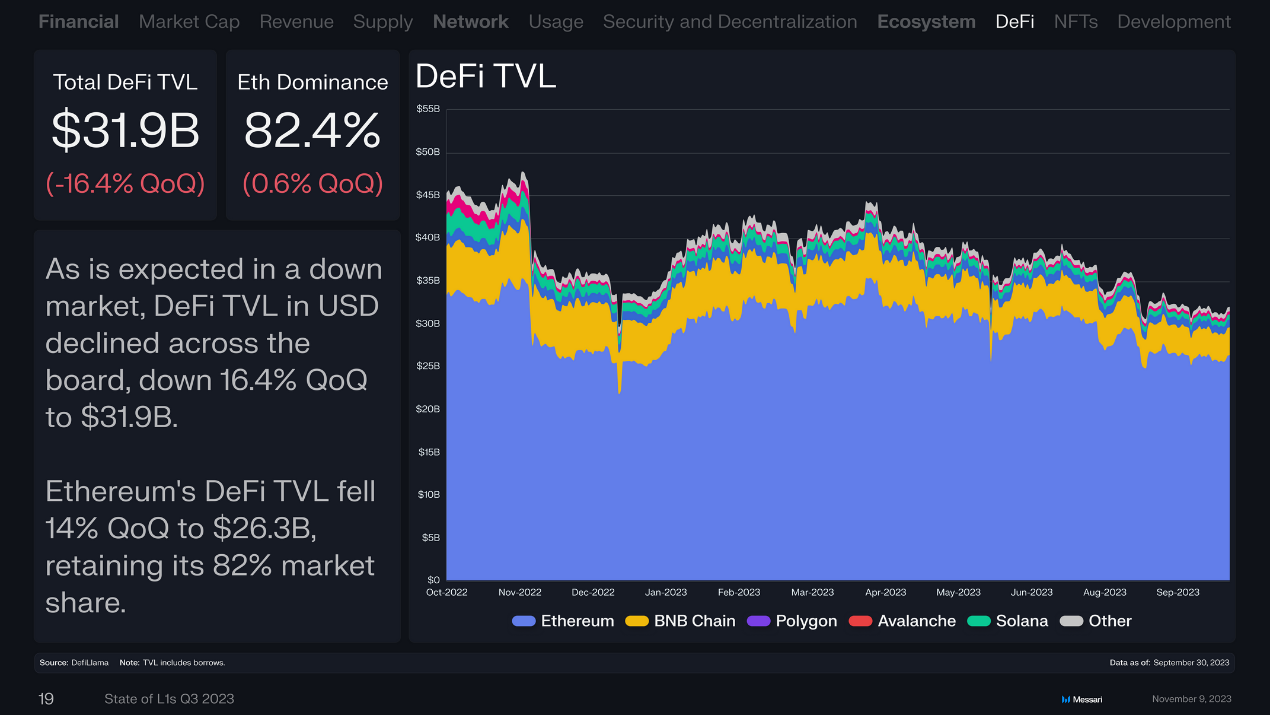1270x715 pixels.
Task: Open Security and Decentralization tab
Action: click(729, 21)
